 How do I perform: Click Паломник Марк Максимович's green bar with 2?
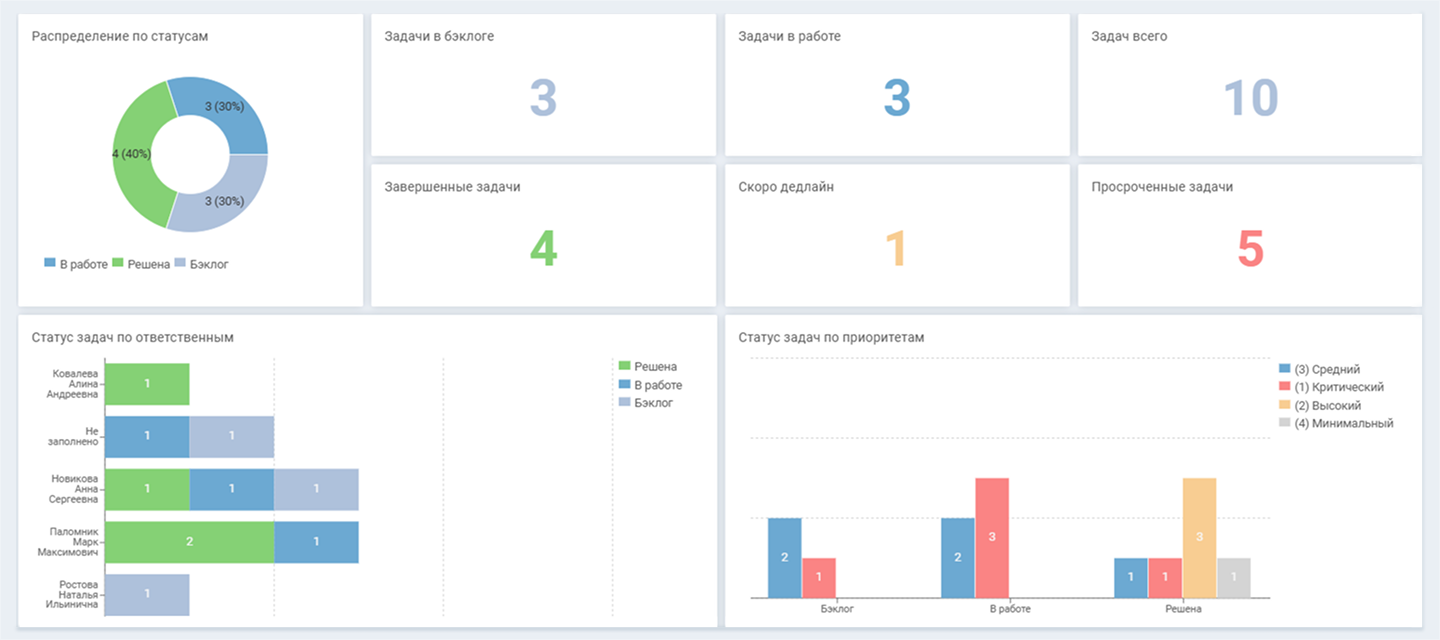click(x=189, y=541)
